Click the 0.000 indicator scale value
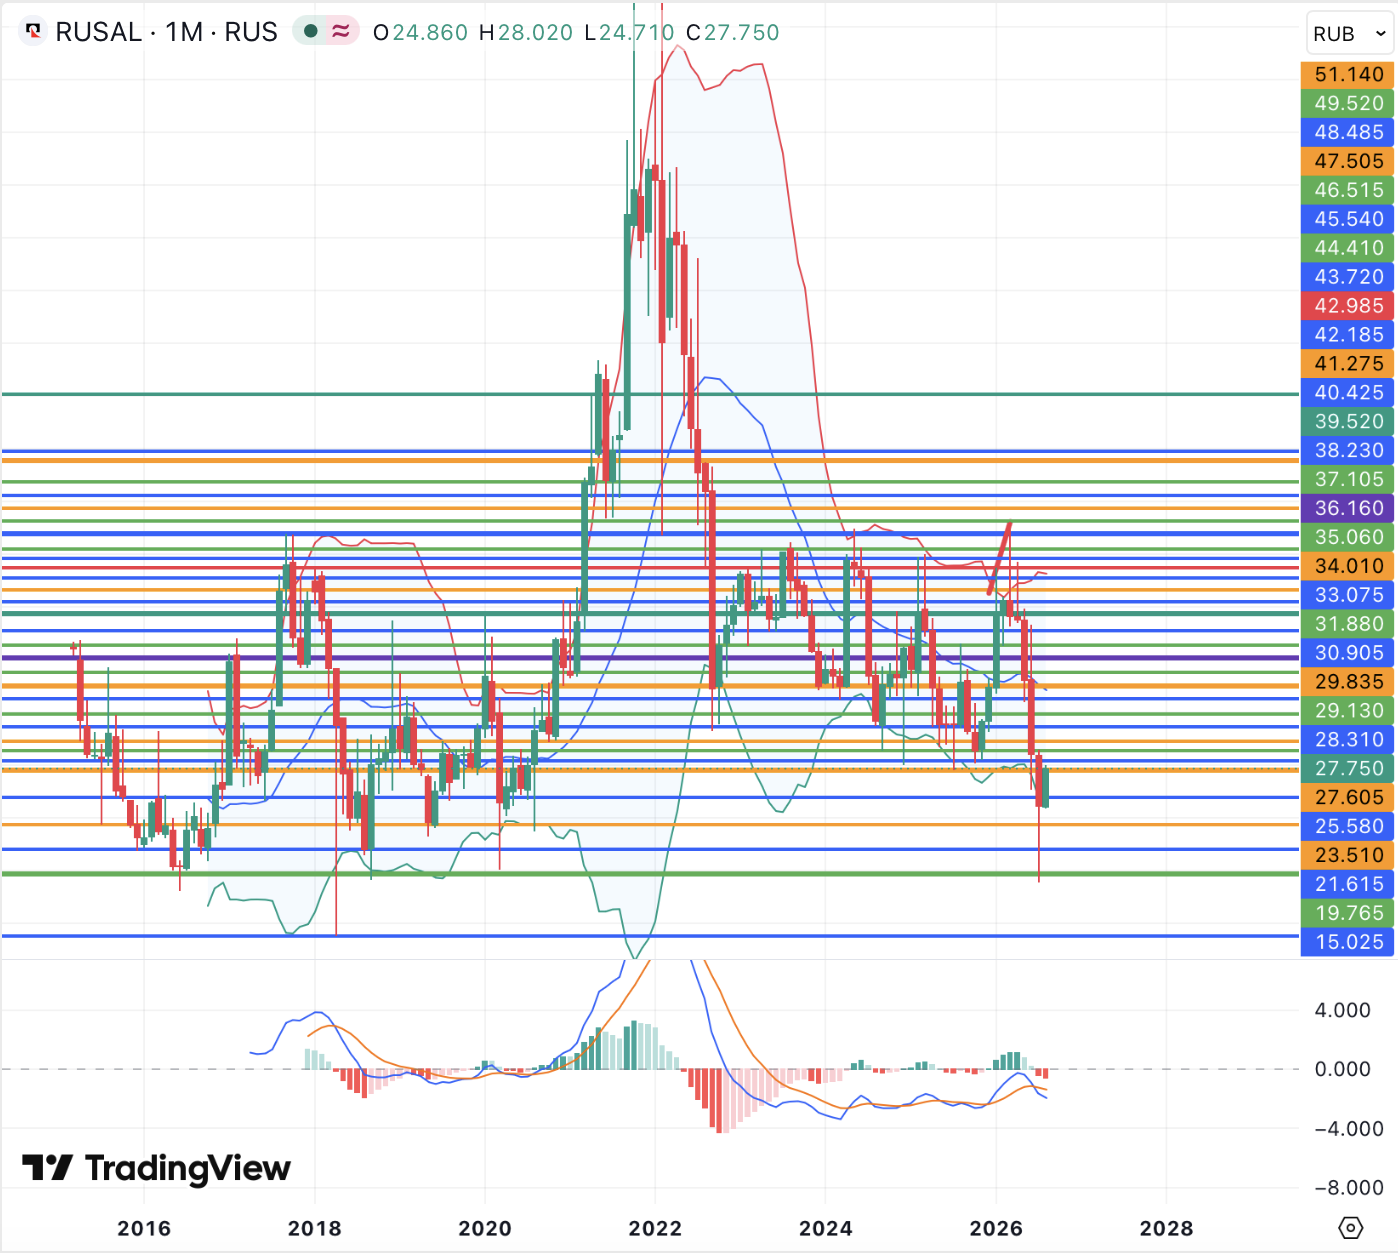The image size is (1398, 1253). [x=1342, y=1069]
